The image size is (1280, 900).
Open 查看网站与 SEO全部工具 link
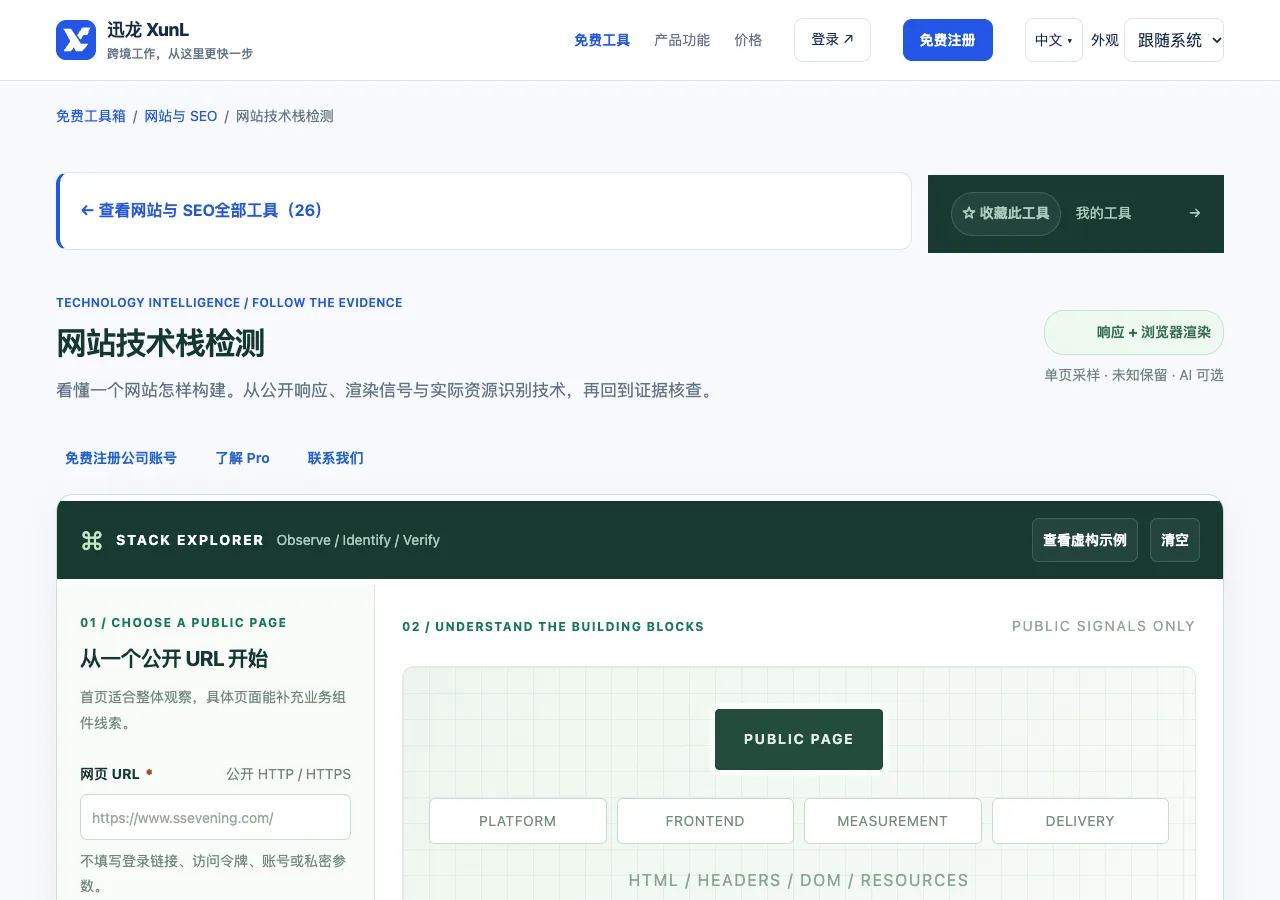(201, 211)
